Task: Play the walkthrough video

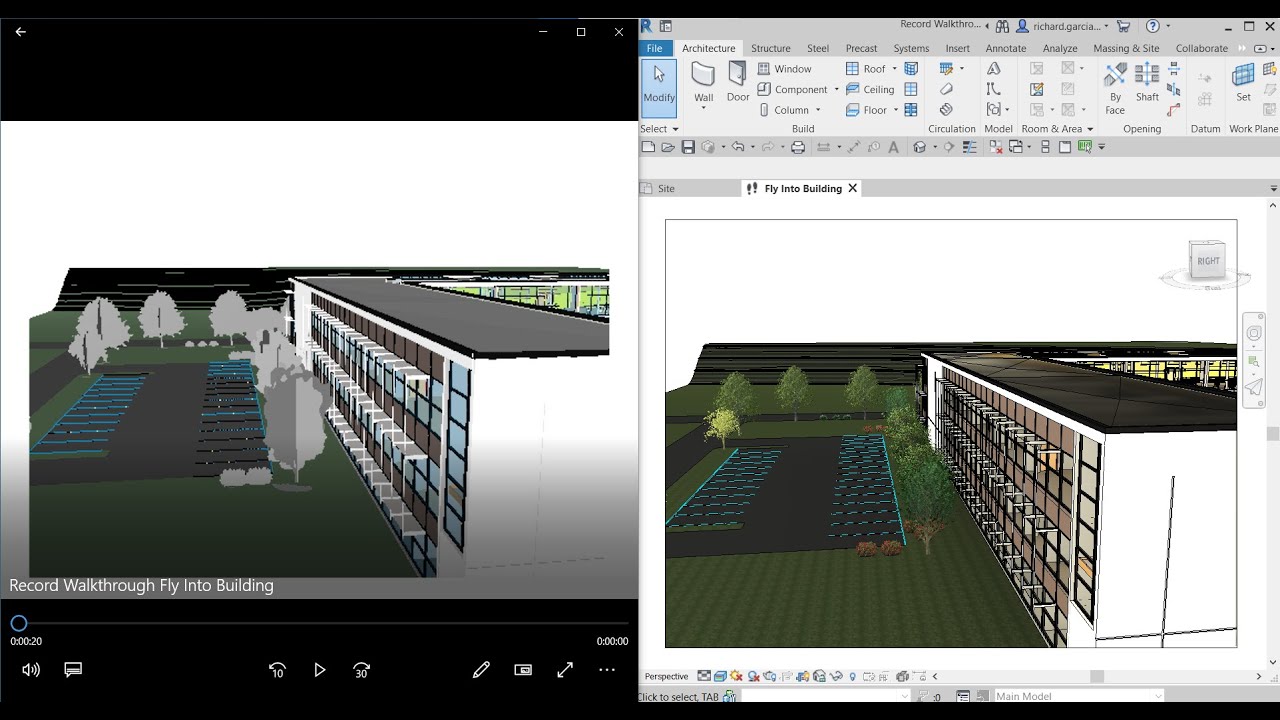Action: (320, 670)
